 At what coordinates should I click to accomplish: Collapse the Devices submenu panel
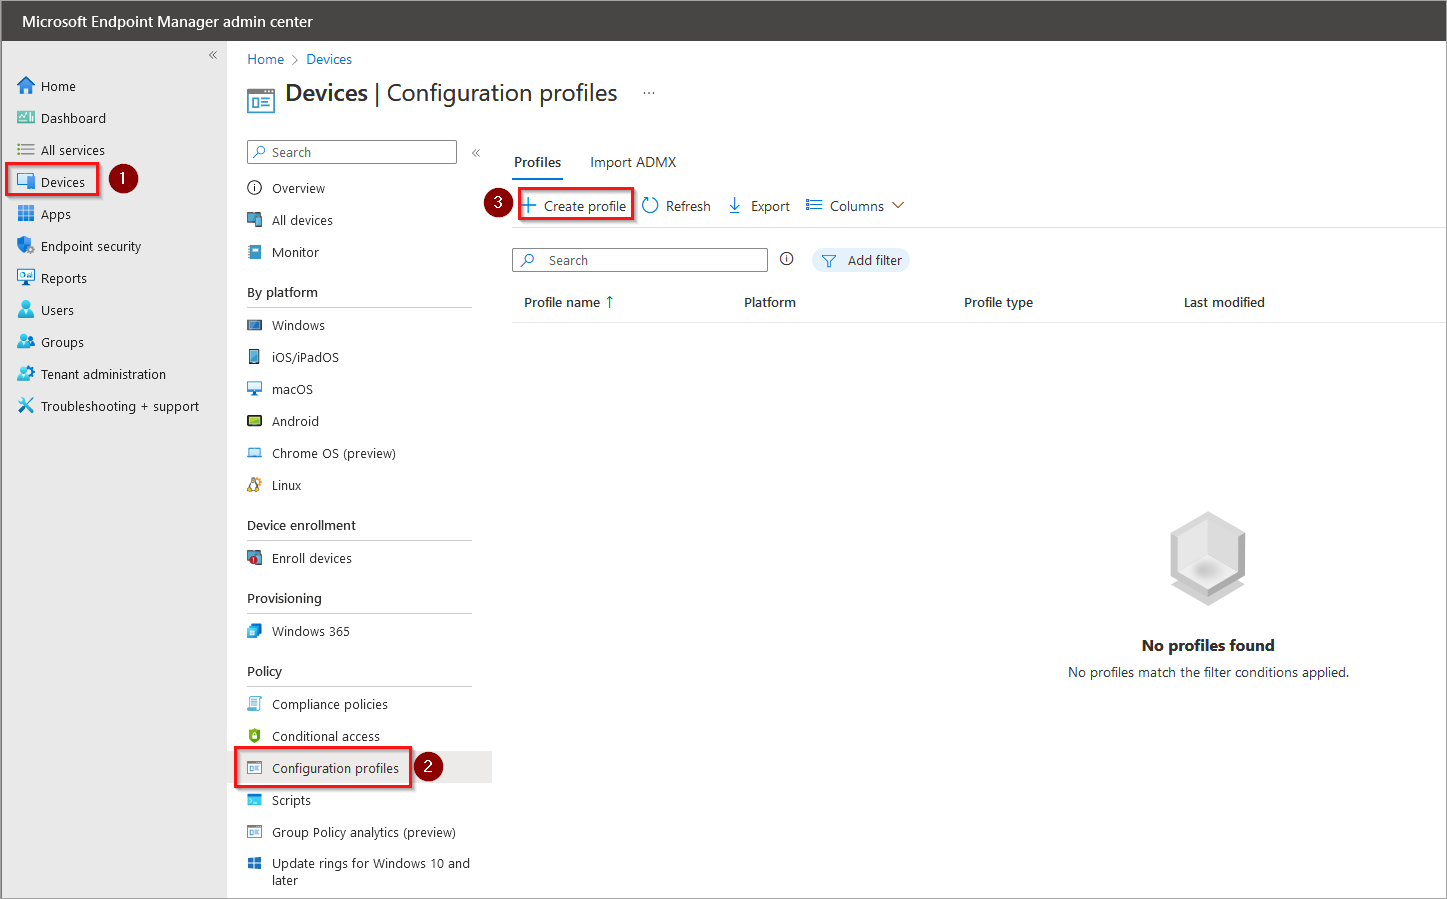click(x=476, y=153)
